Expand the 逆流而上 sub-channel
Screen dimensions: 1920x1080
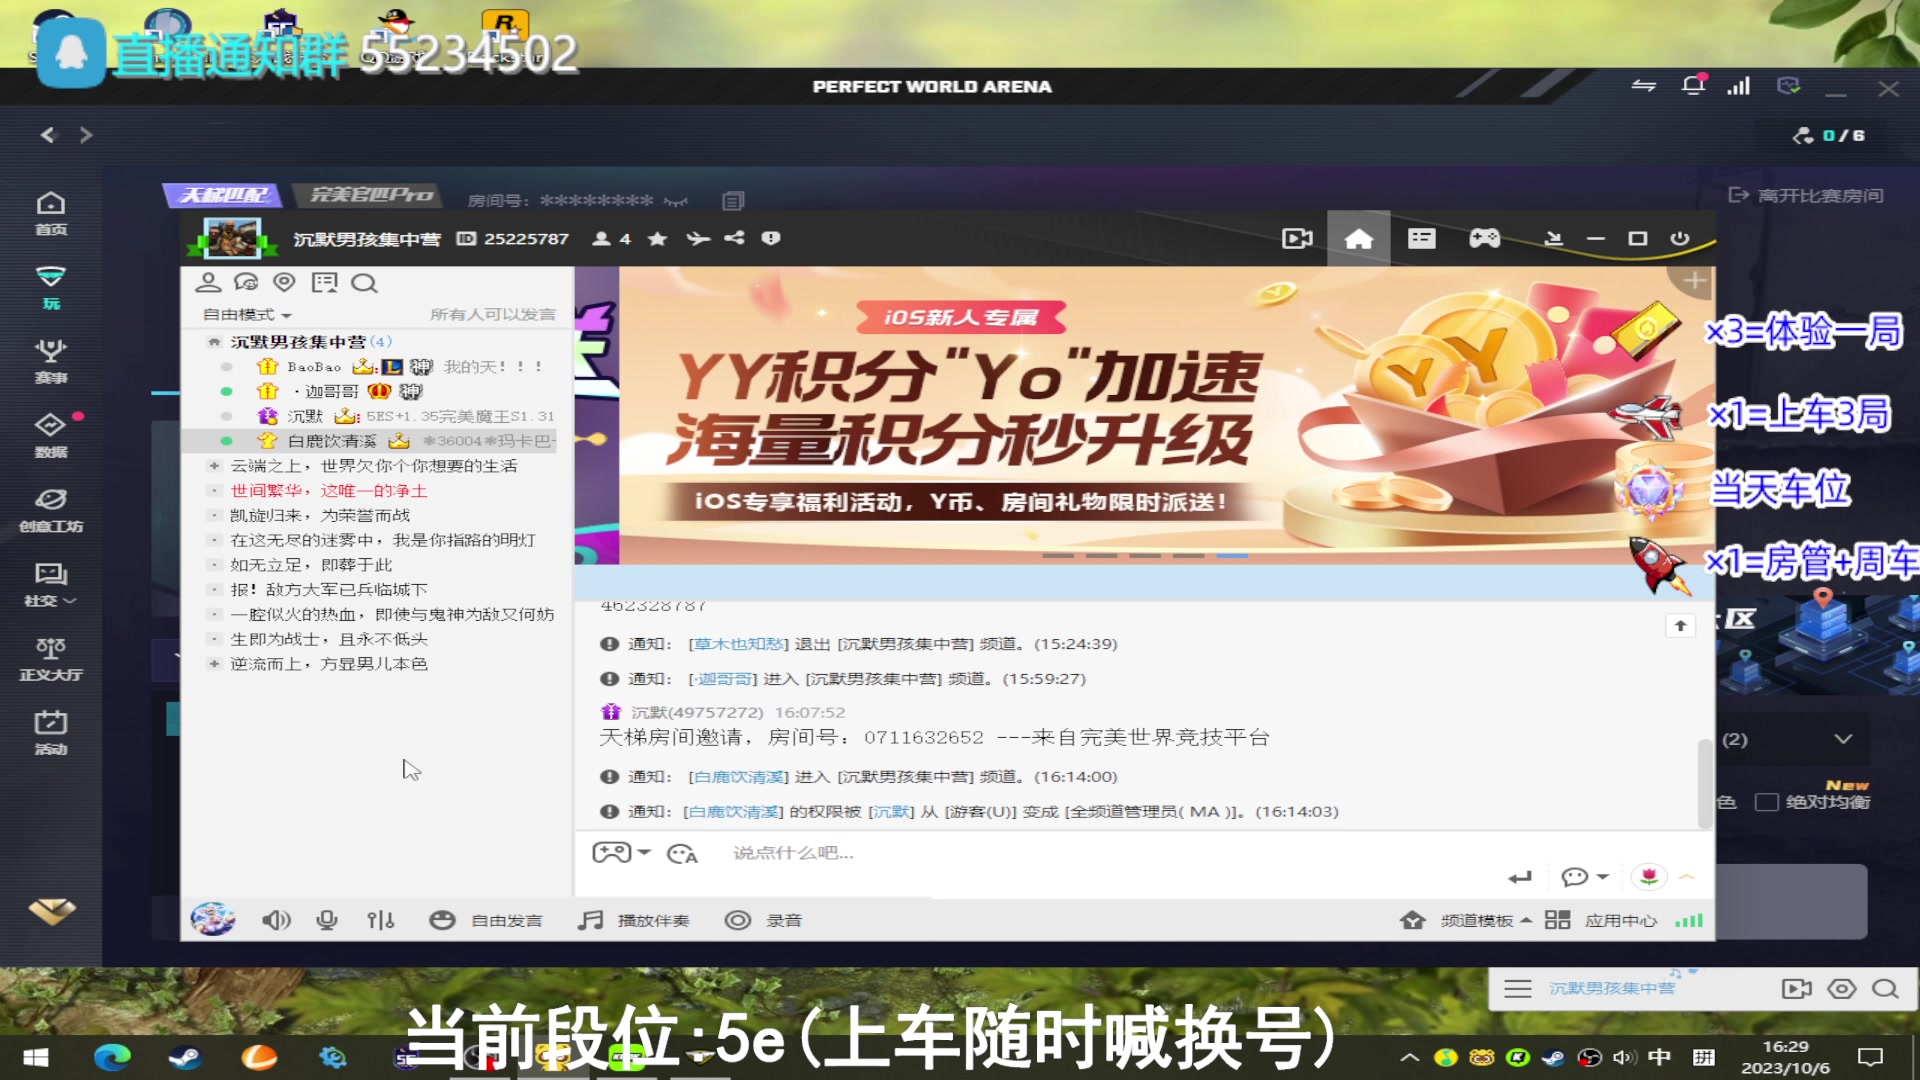[213, 664]
